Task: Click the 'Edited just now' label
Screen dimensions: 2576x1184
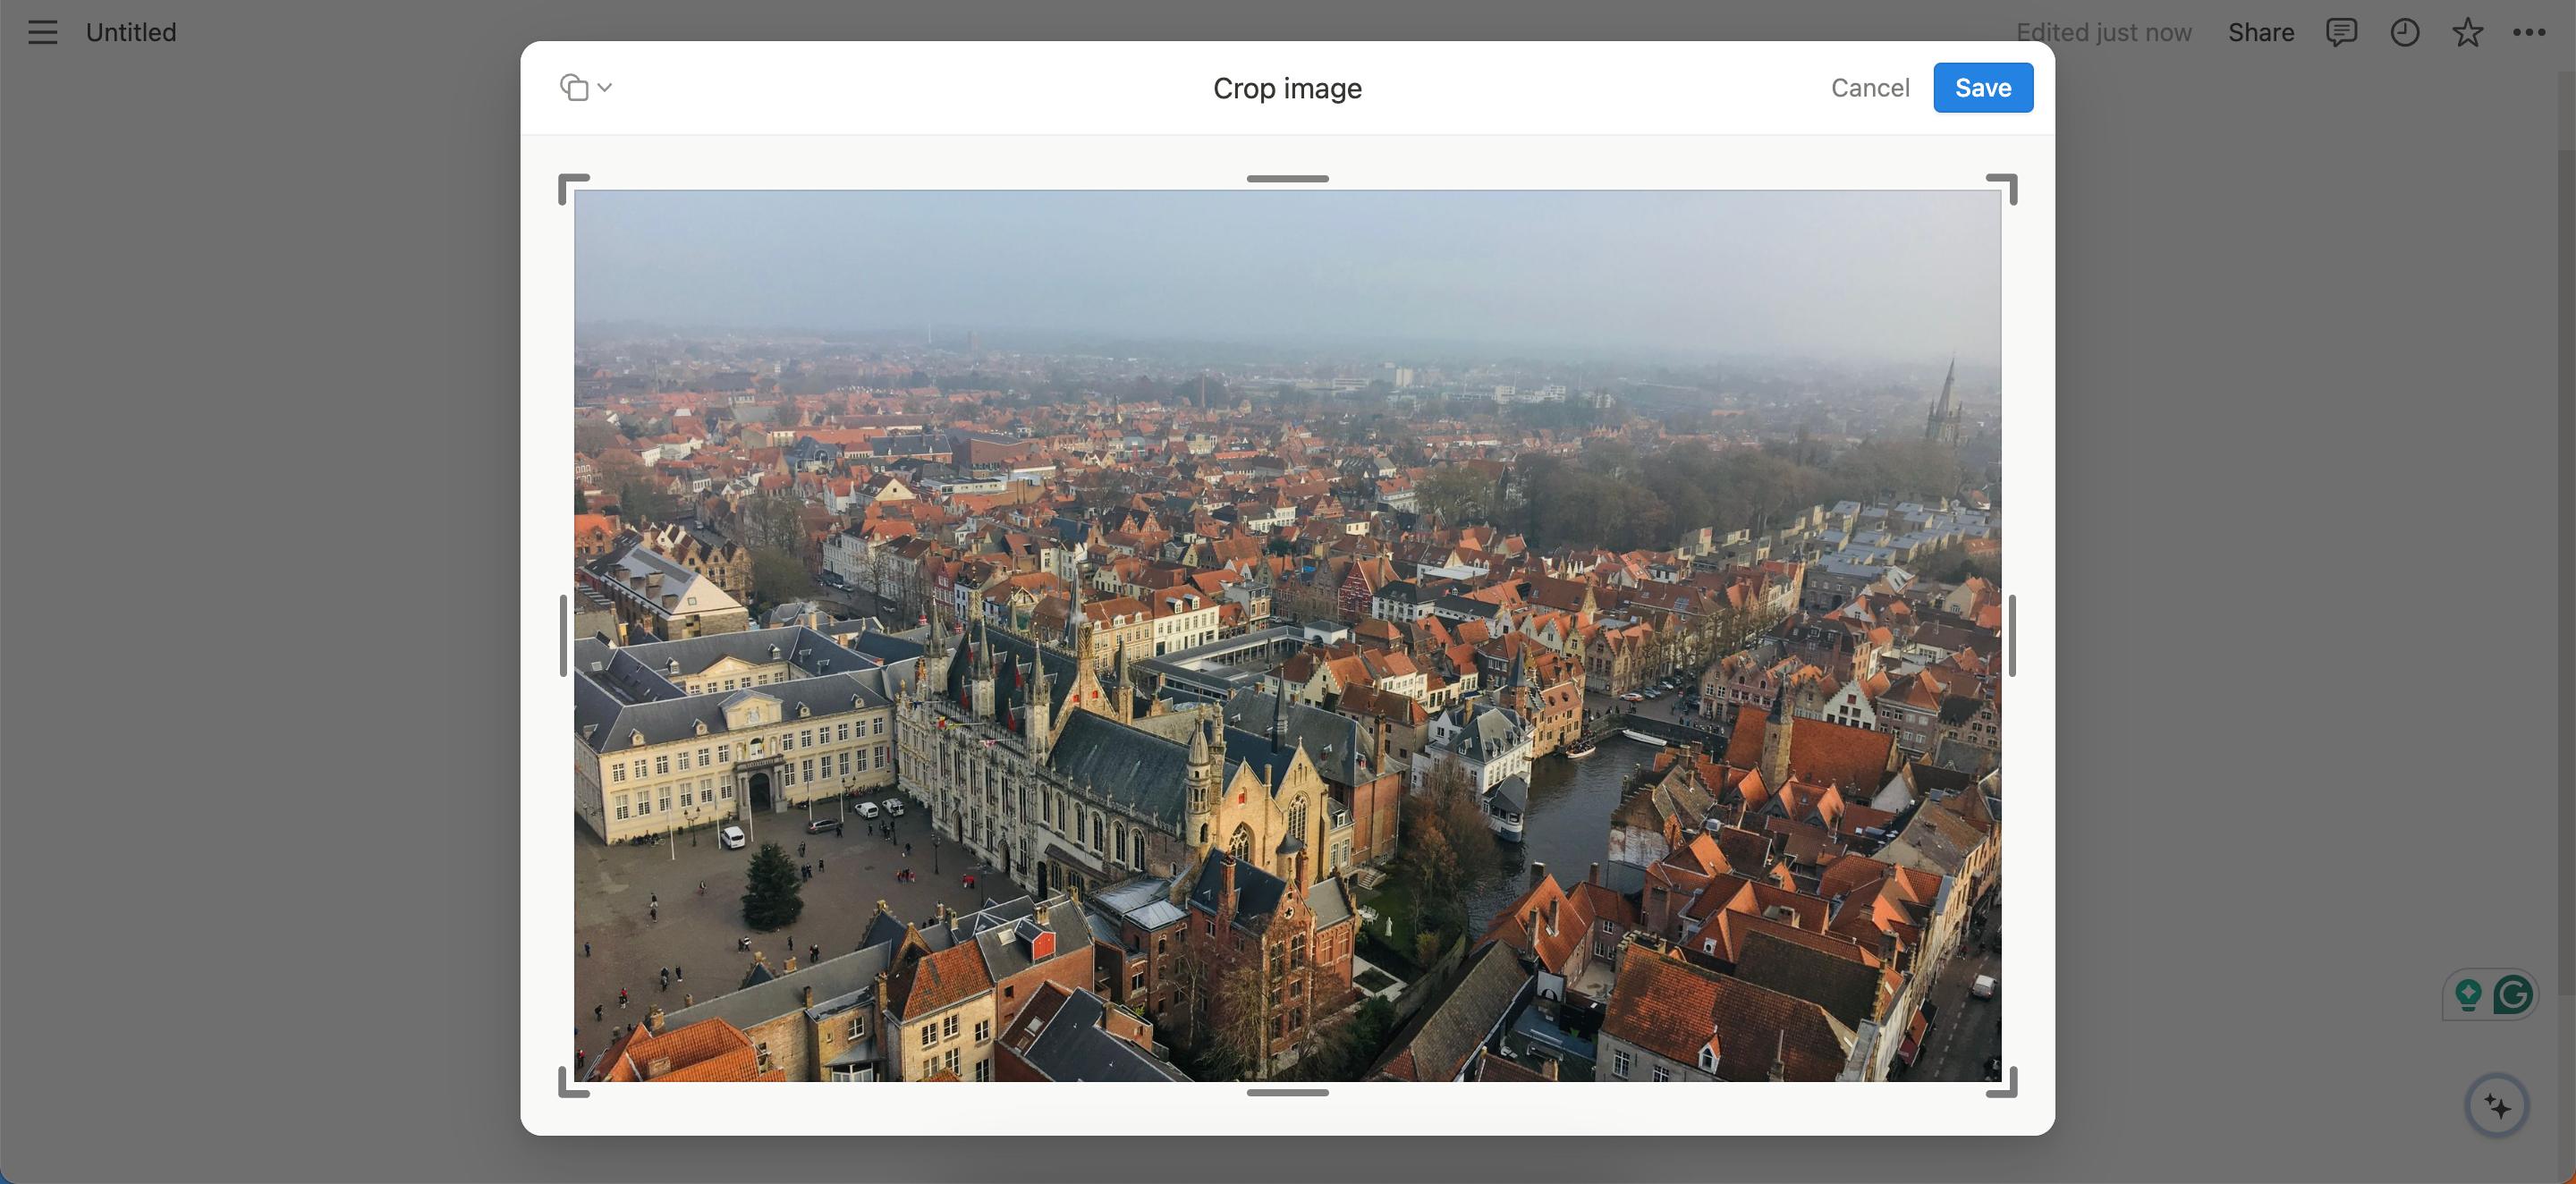Action: [x=2104, y=32]
